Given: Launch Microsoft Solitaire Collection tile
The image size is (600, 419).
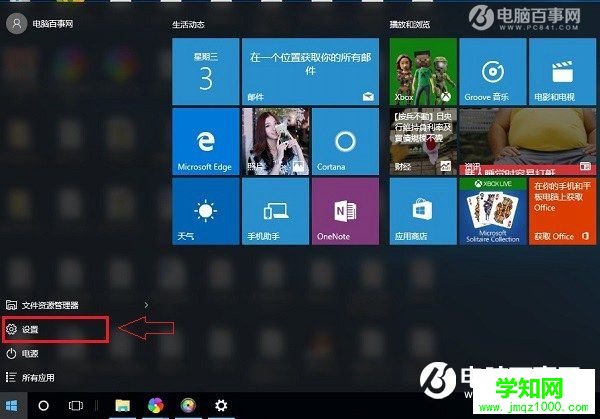Looking at the screenshot, I should click(x=493, y=211).
